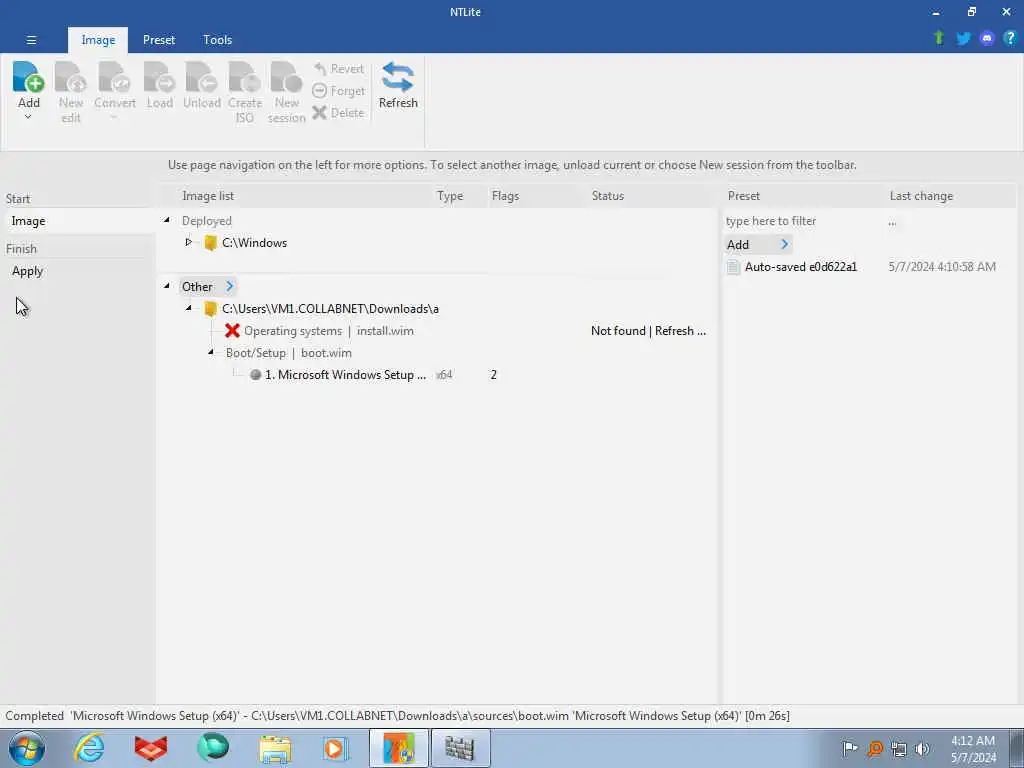Click the Load toolbar icon
Image resolution: width=1024 pixels, height=768 pixels.
pos(159,77)
